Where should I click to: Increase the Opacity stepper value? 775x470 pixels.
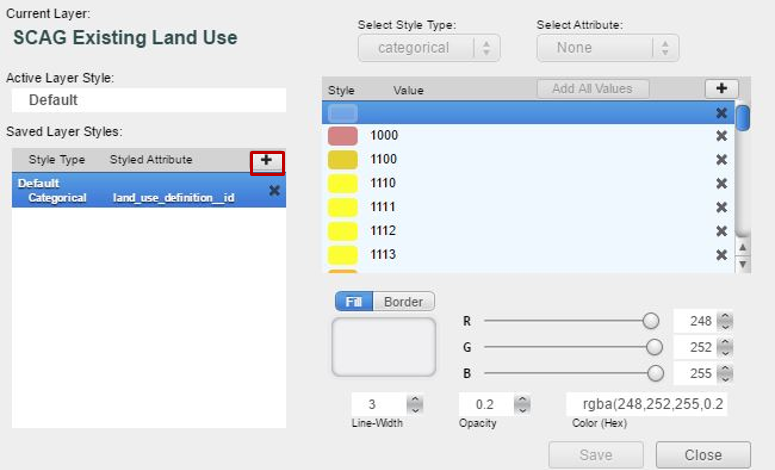(x=522, y=400)
